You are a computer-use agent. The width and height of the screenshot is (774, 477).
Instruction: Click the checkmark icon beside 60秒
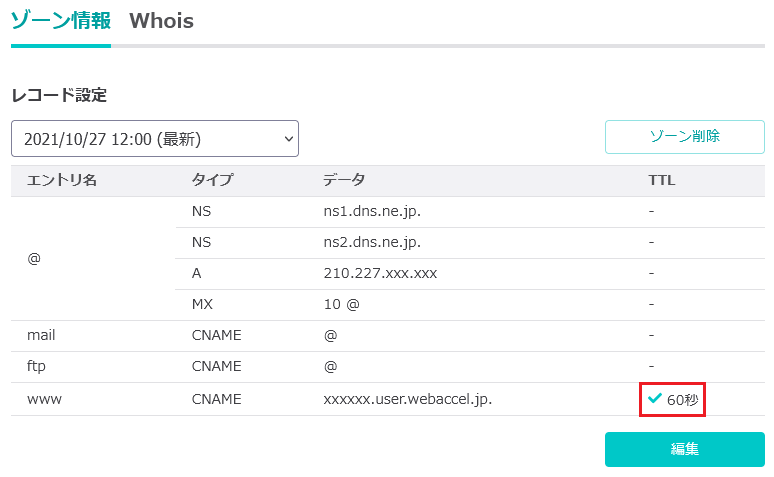(655, 398)
